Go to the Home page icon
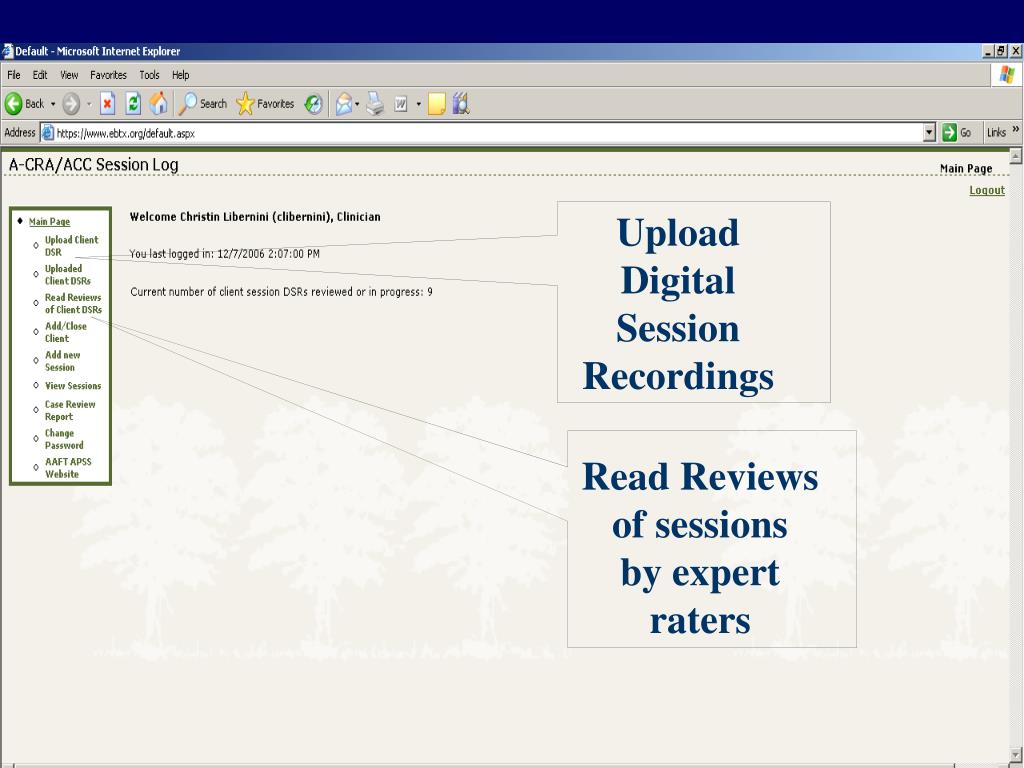 coord(158,103)
